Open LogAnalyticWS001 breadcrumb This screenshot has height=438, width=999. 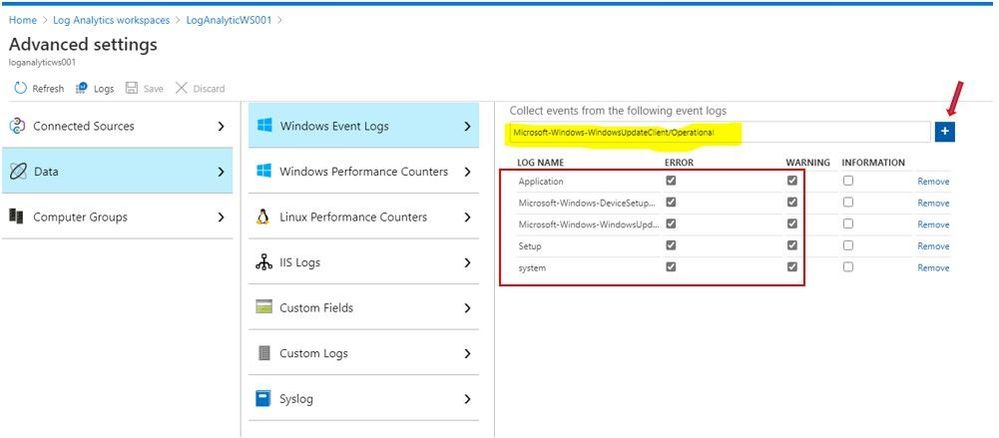point(229,20)
